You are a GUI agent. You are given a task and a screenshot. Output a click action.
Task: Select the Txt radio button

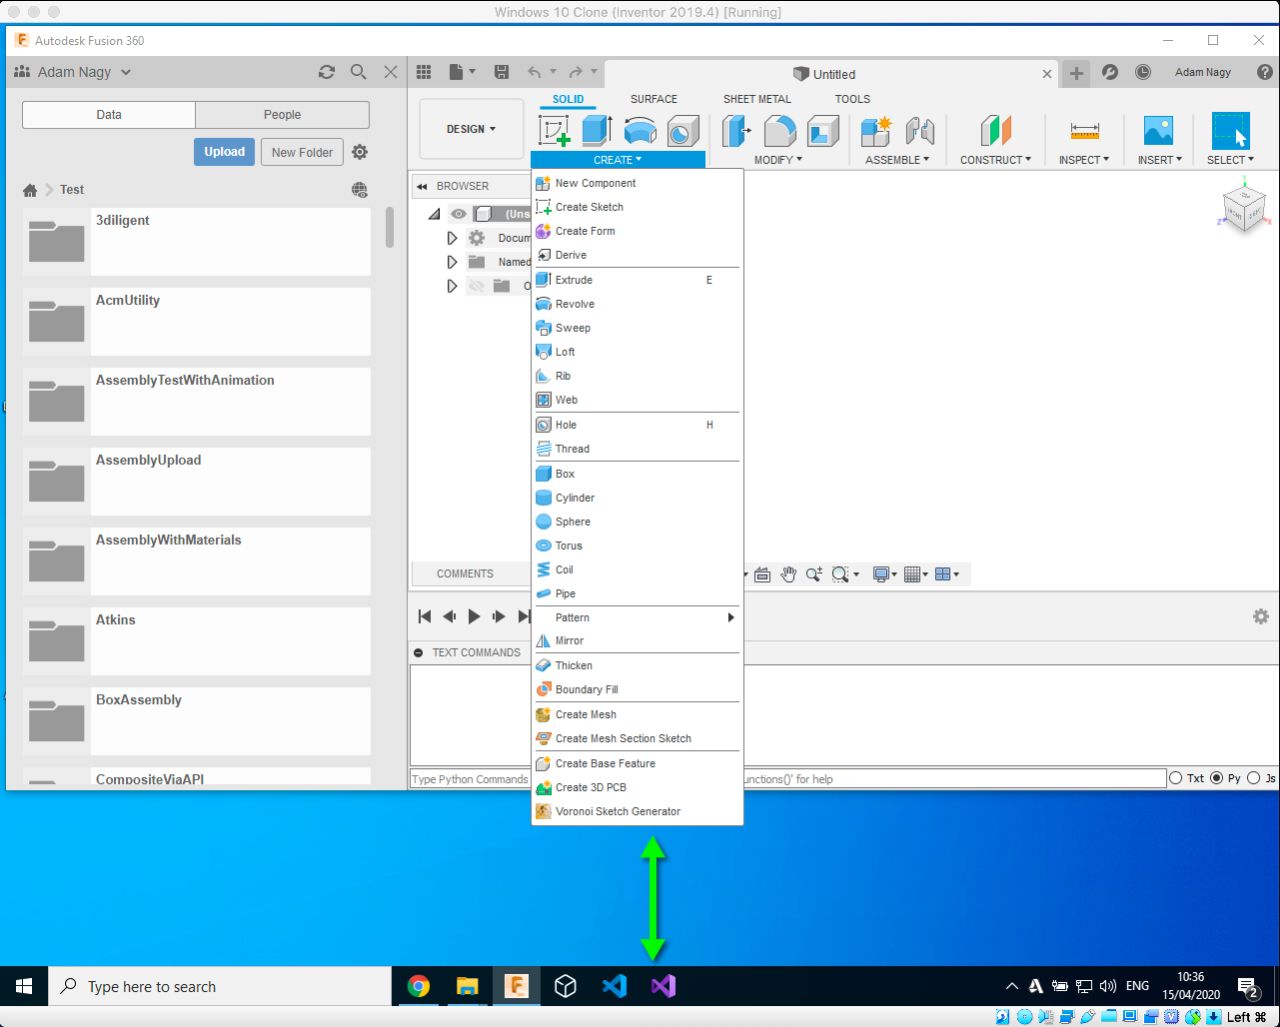point(1176,778)
